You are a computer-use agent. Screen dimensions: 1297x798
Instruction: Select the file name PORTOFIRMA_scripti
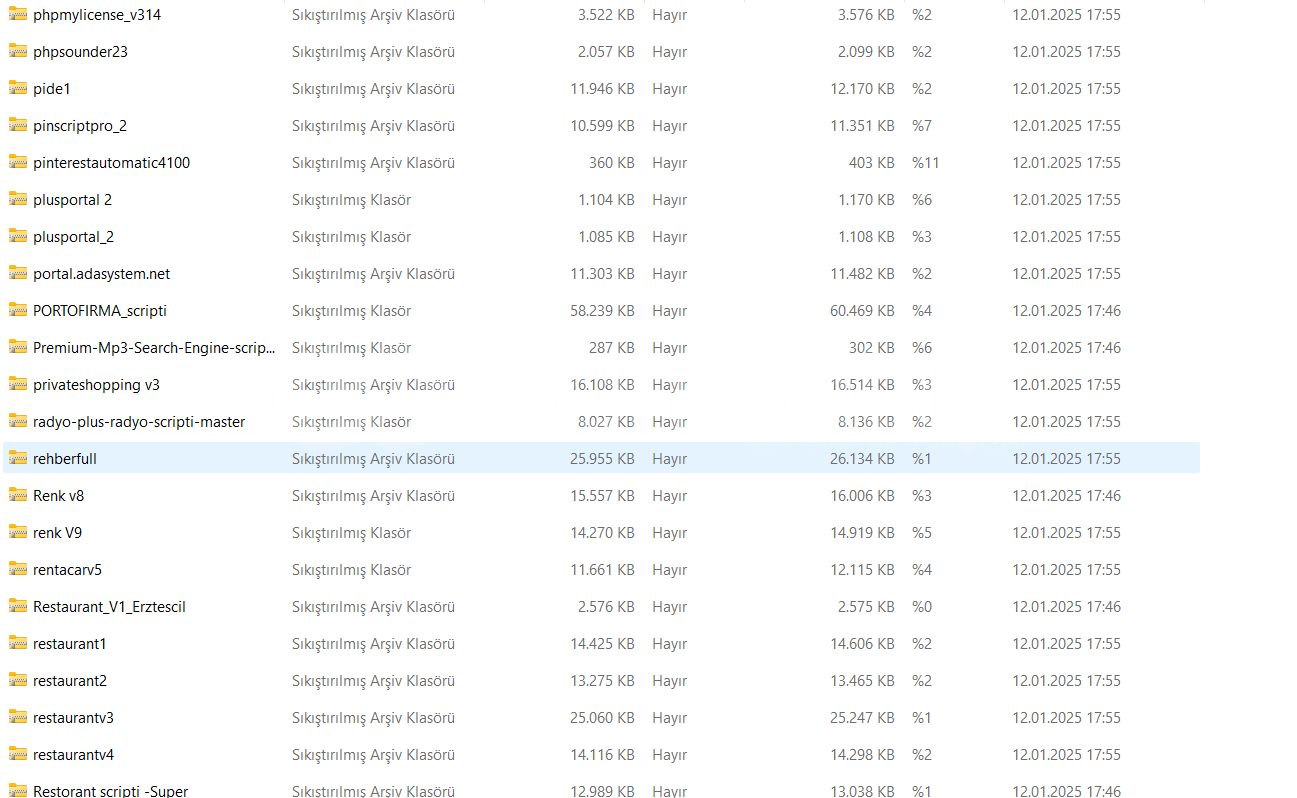[x=100, y=311]
